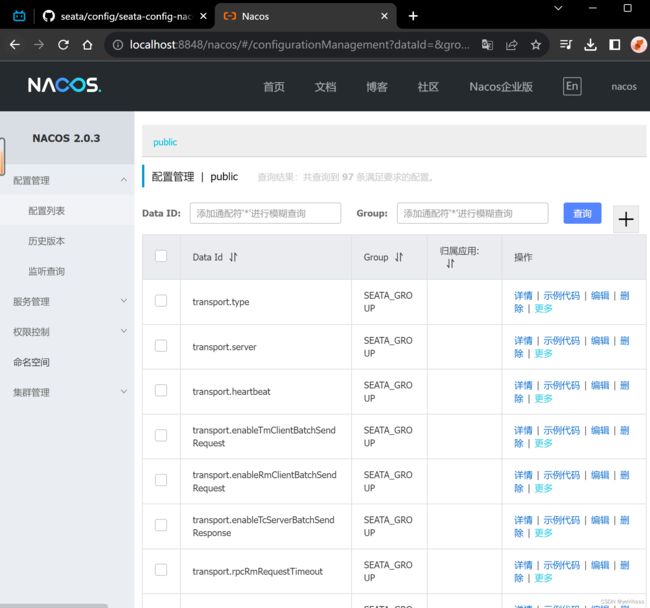Open 文档 in the top navigation
Image resolution: width=650 pixels, height=608 pixels.
[325, 87]
